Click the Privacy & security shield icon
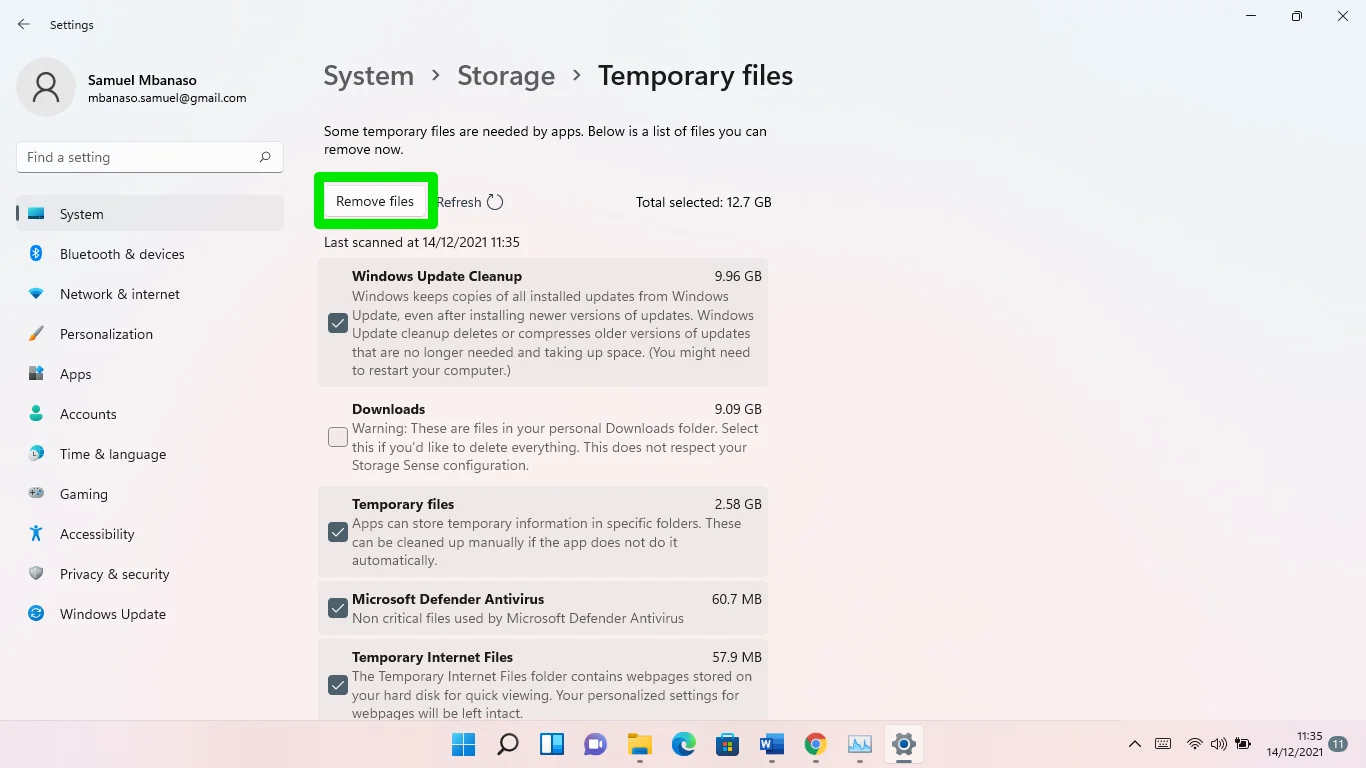 coord(36,574)
